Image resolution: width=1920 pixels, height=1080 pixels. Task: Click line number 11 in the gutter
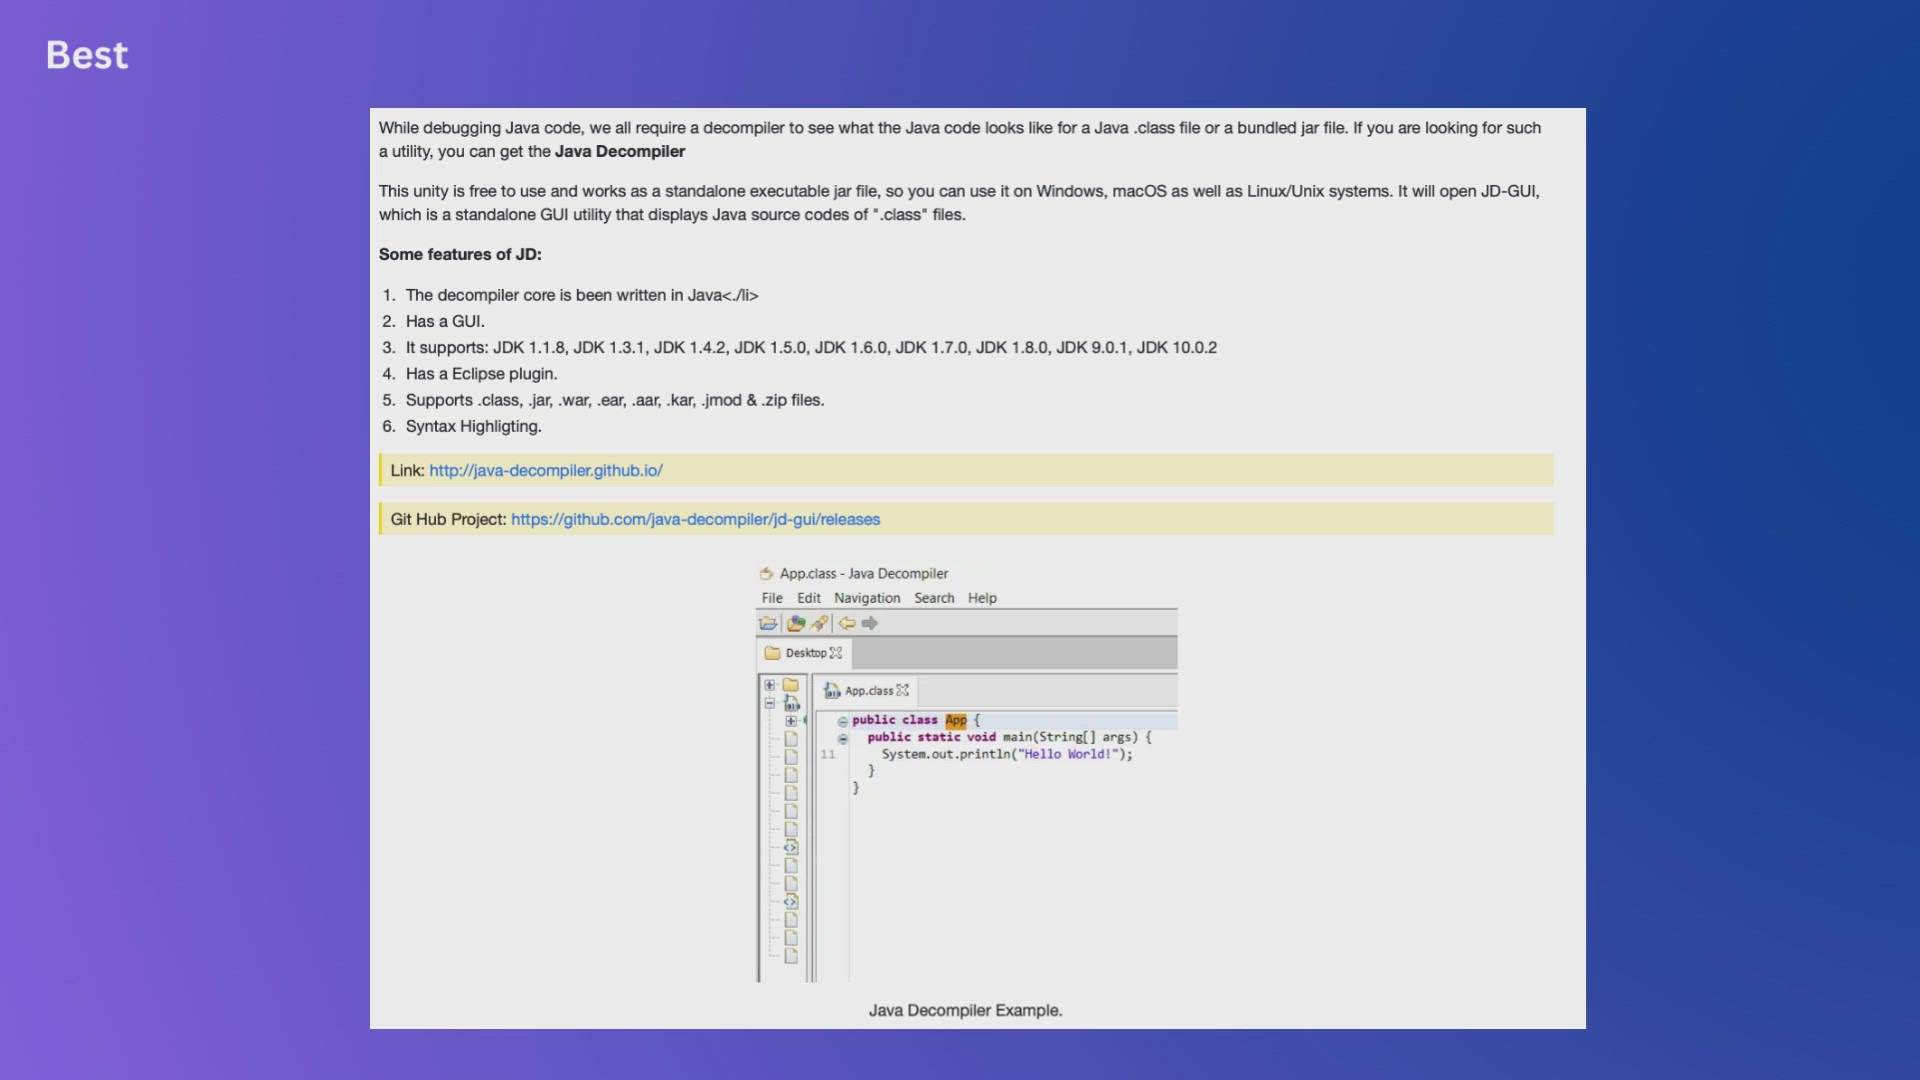(x=828, y=754)
